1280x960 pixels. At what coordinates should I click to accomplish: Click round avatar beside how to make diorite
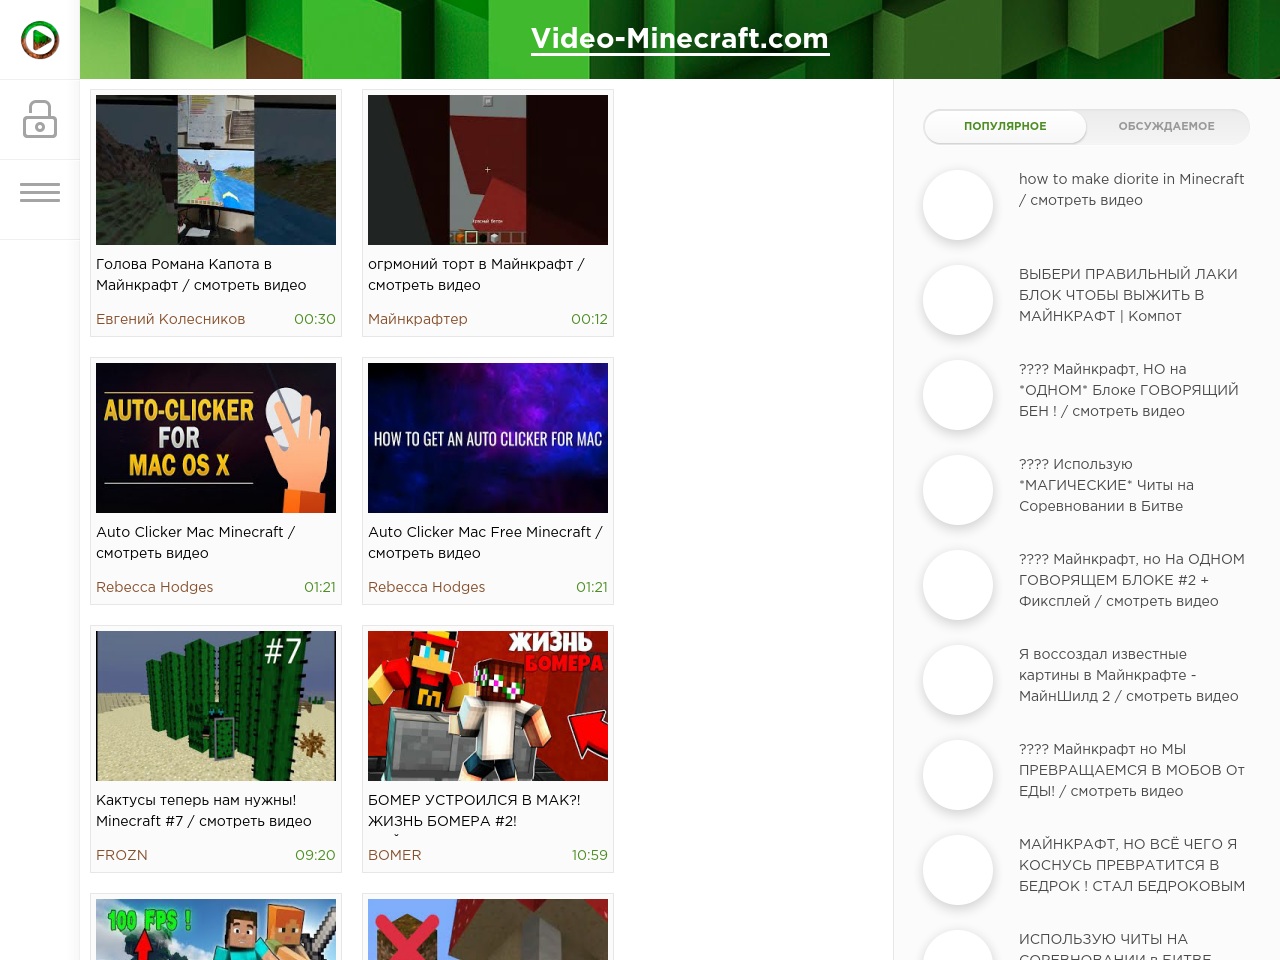click(x=958, y=205)
